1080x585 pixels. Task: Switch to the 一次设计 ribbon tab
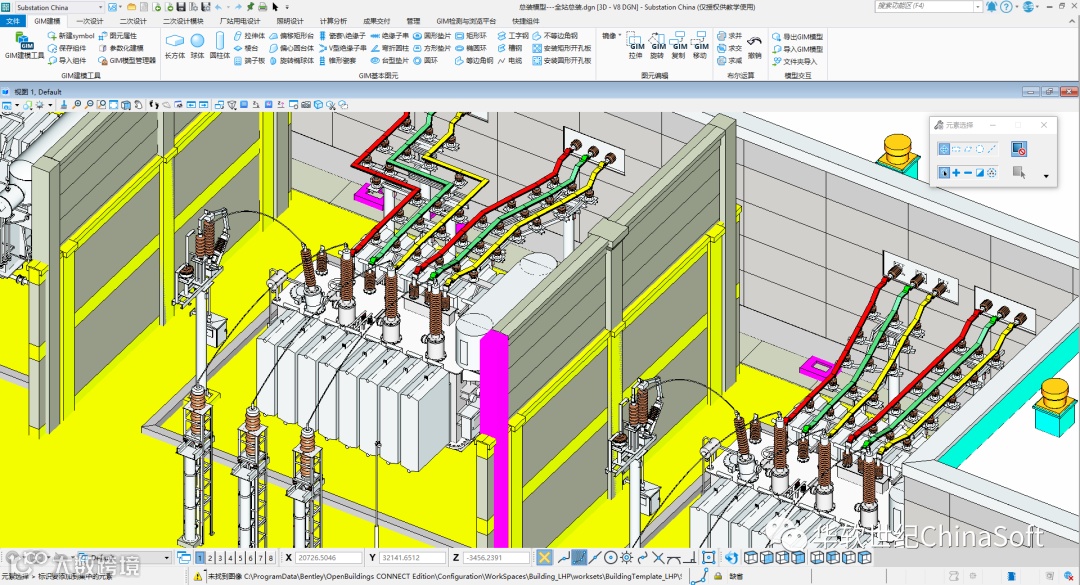pyautogui.click(x=90, y=21)
